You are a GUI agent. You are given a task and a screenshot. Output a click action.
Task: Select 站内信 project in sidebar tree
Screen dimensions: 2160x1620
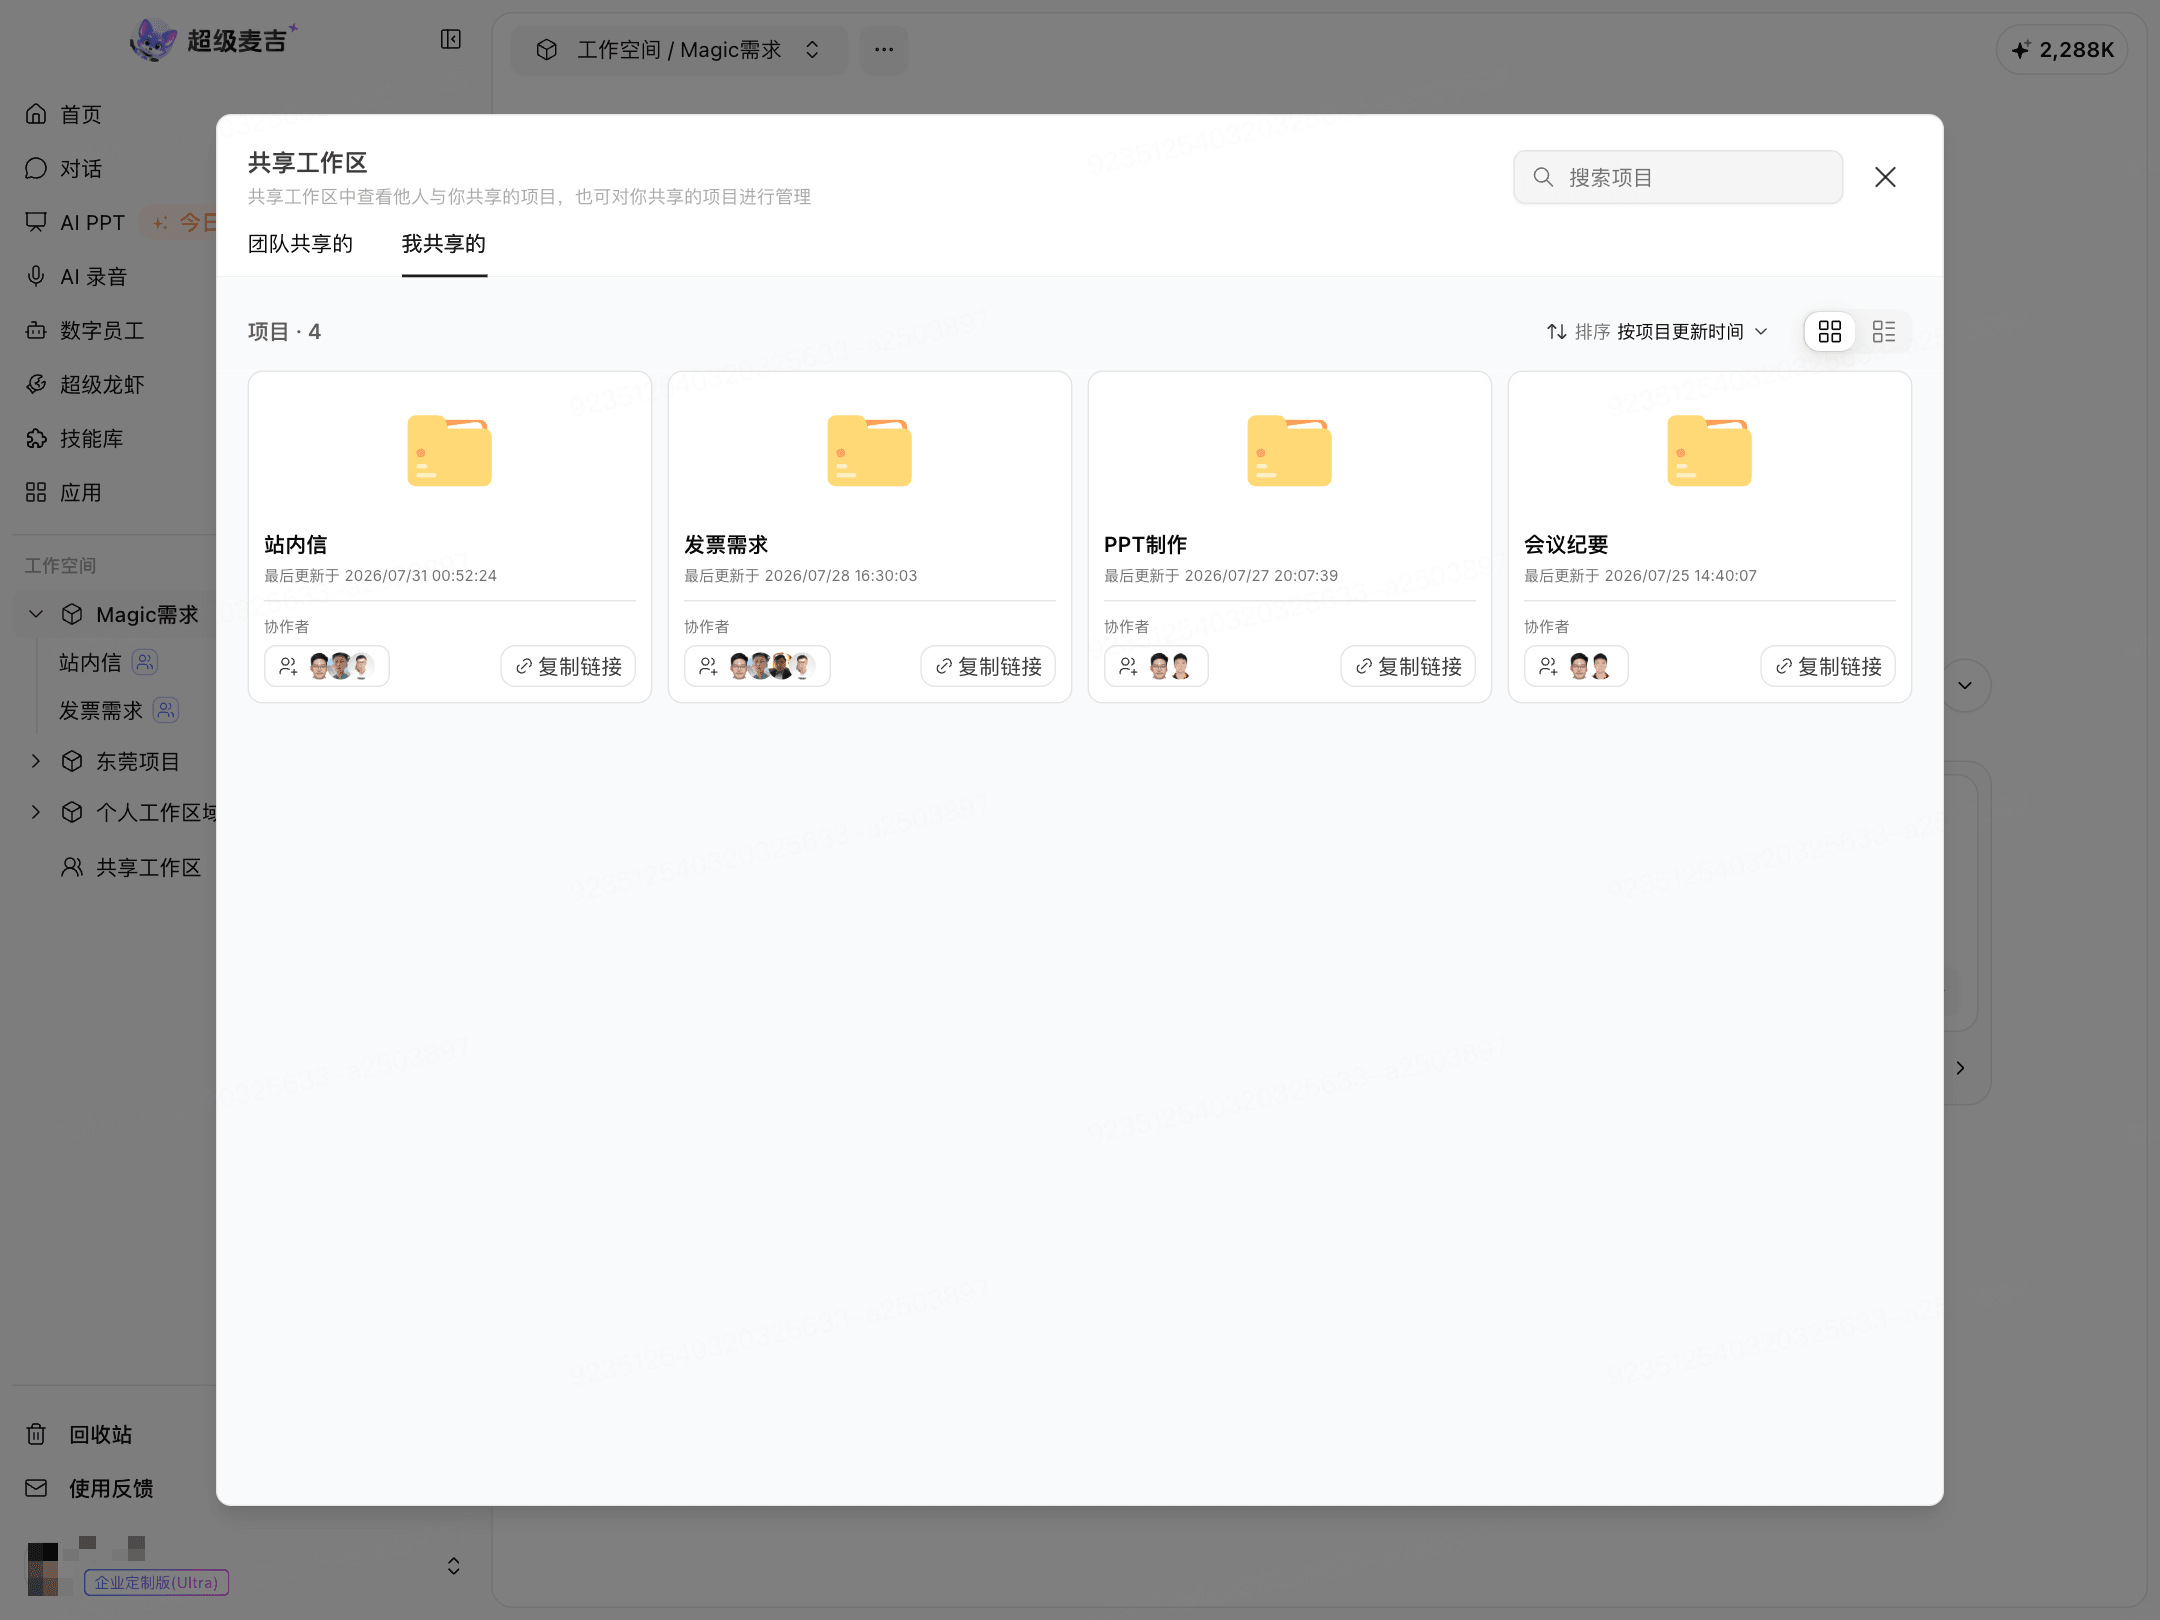click(90, 662)
